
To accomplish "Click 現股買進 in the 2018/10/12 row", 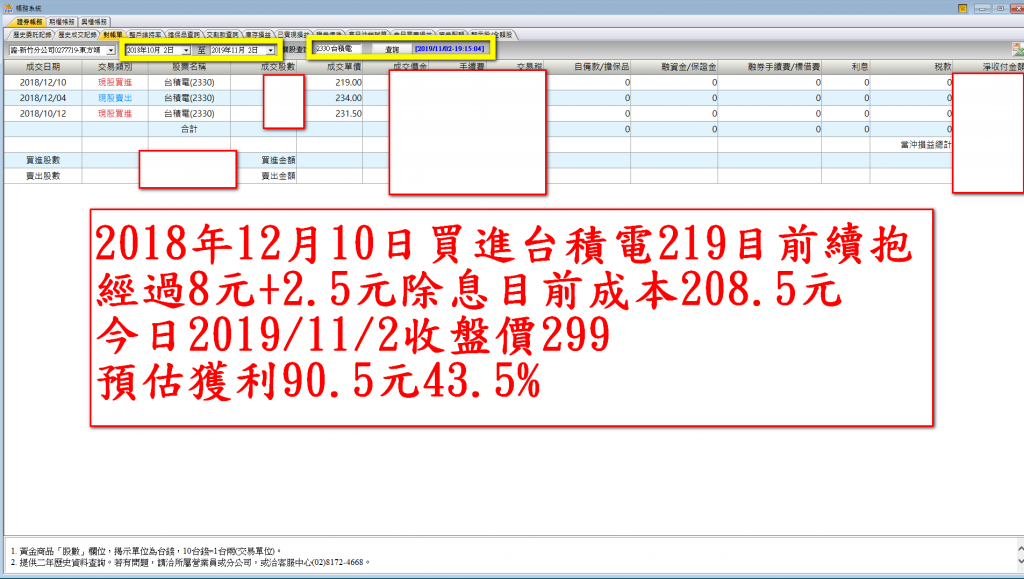I will pyautogui.click(x=115, y=114).
